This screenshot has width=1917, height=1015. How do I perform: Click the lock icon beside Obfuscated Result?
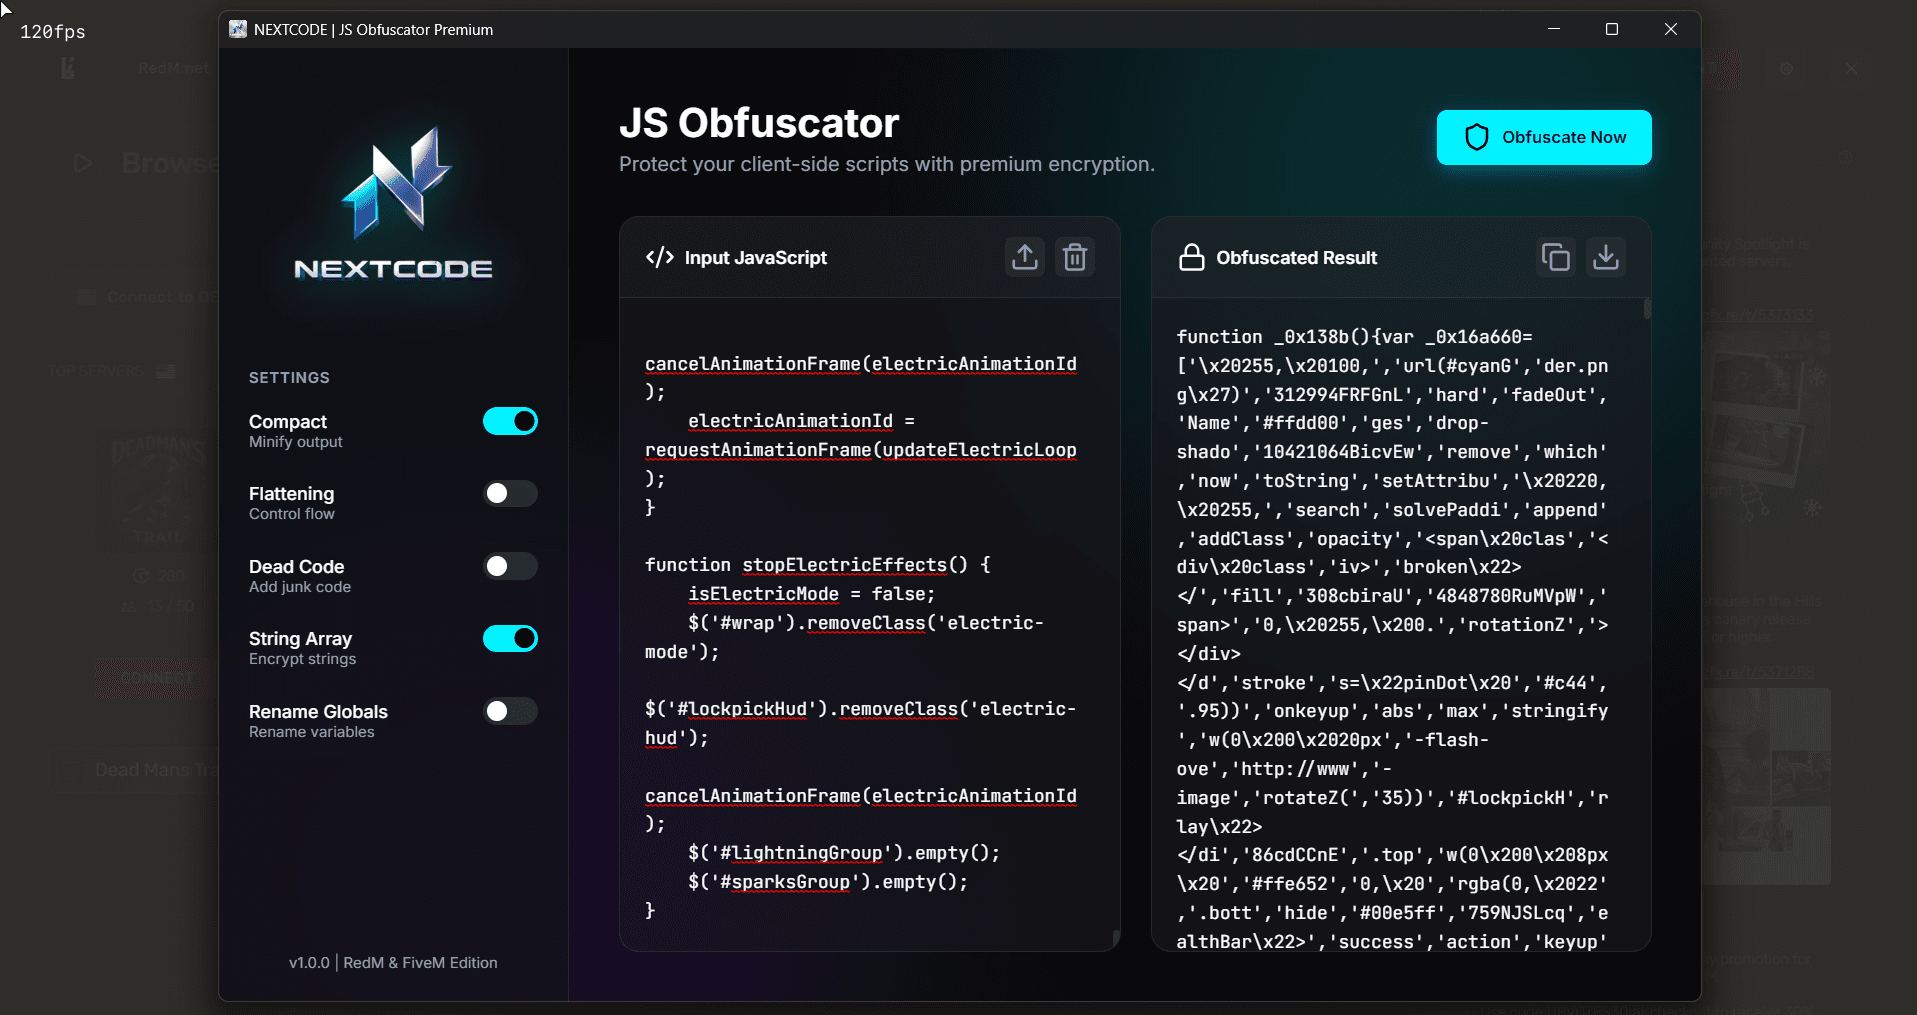pyautogui.click(x=1191, y=258)
